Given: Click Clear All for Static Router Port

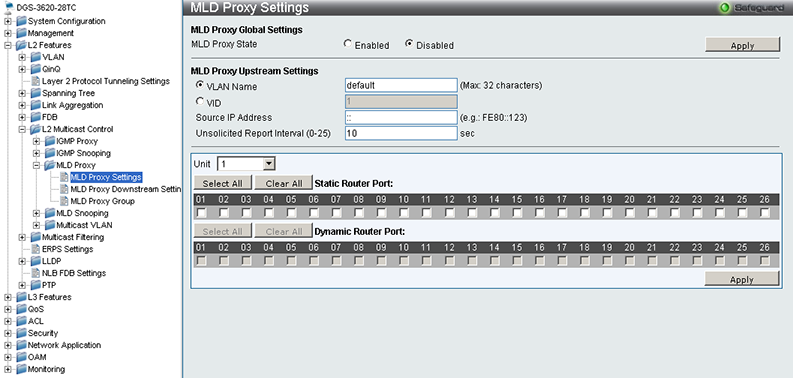Looking at the screenshot, I should pyautogui.click(x=284, y=183).
